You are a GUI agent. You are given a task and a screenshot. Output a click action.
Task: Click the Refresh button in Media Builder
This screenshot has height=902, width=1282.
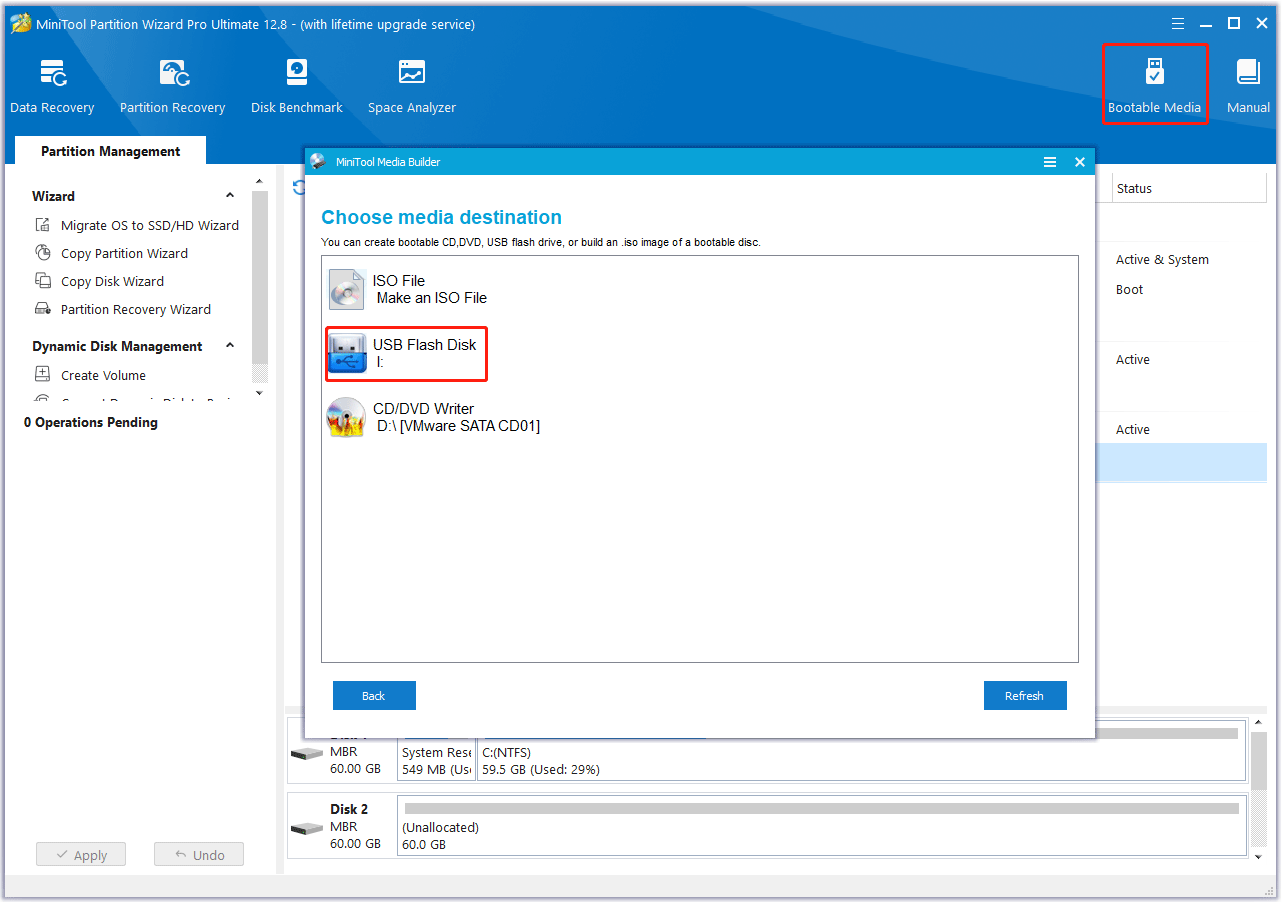1025,695
